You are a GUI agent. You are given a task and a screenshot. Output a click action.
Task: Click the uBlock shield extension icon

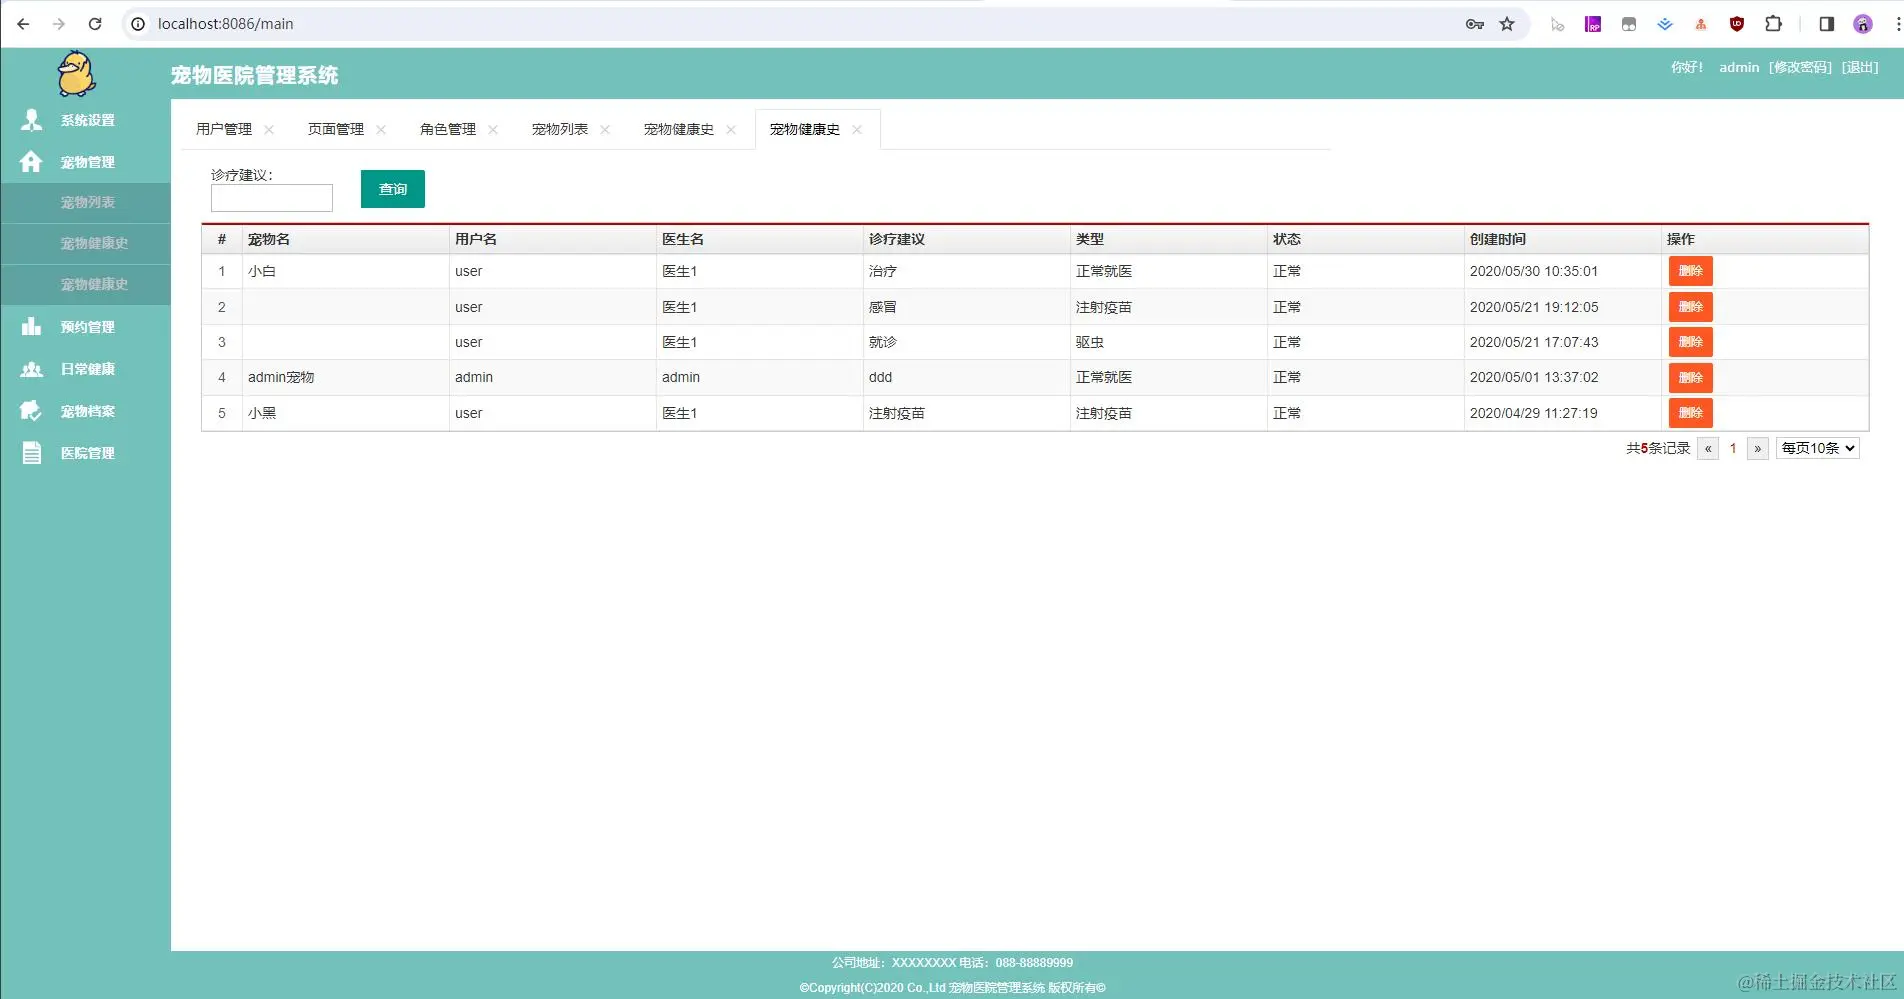tap(1737, 24)
